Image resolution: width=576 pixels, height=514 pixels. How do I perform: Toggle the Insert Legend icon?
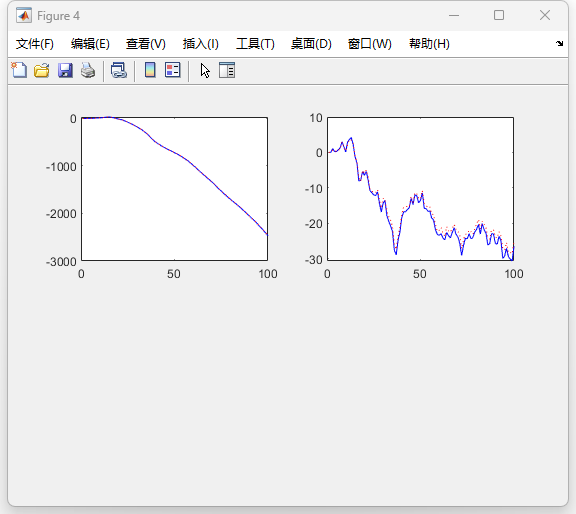[x=173, y=70]
